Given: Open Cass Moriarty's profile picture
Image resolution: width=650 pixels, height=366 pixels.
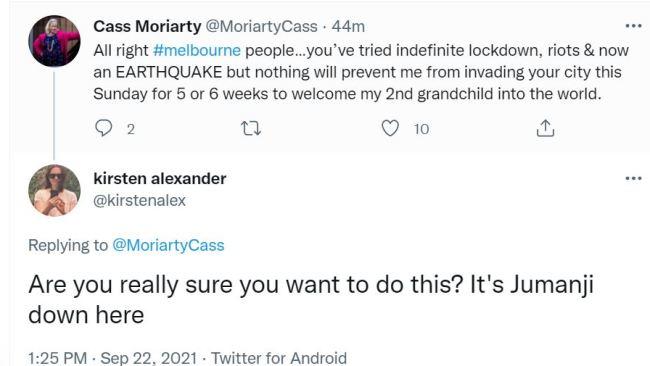Looking at the screenshot, I should coord(54,41).
